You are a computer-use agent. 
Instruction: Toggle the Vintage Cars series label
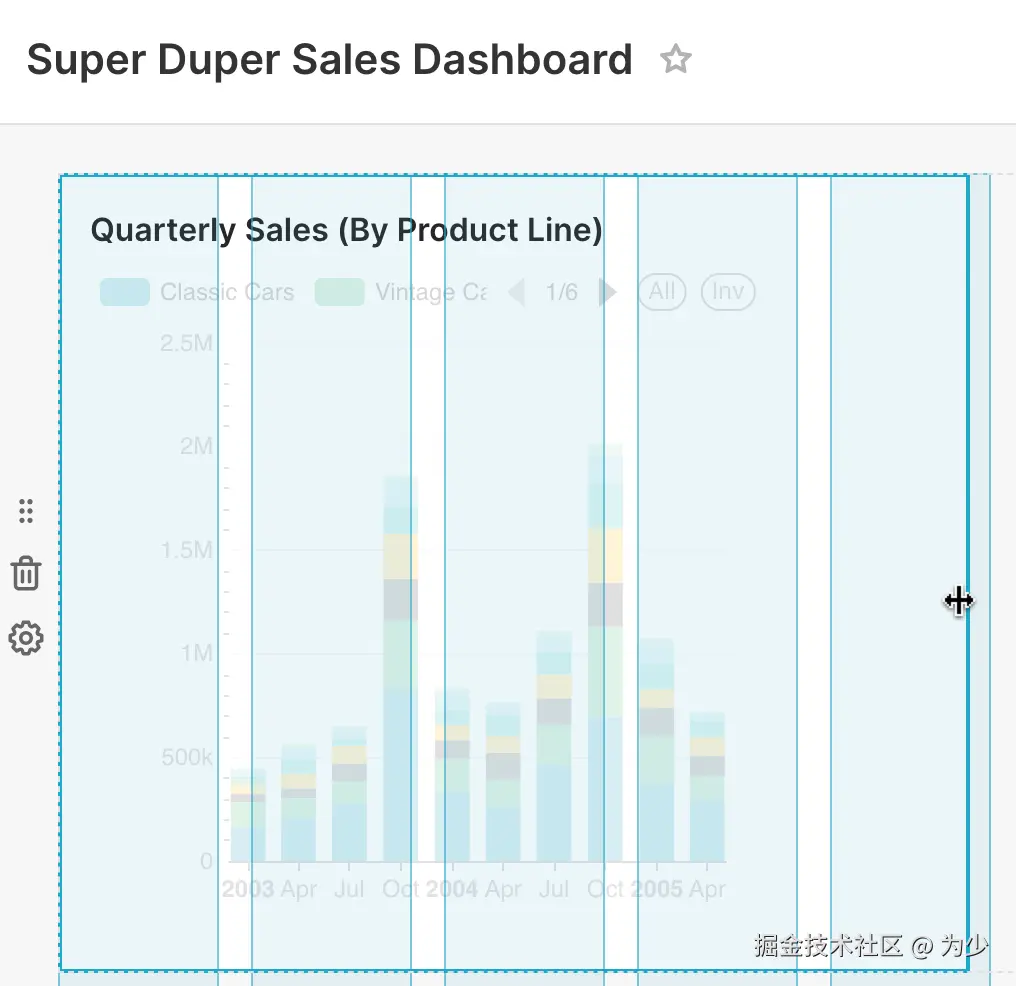(x=431, y=292)
